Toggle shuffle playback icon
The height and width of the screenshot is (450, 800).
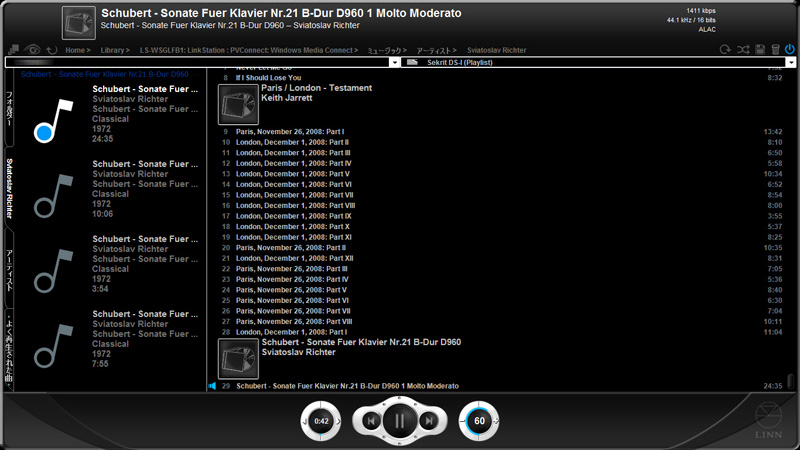point(743,49)
